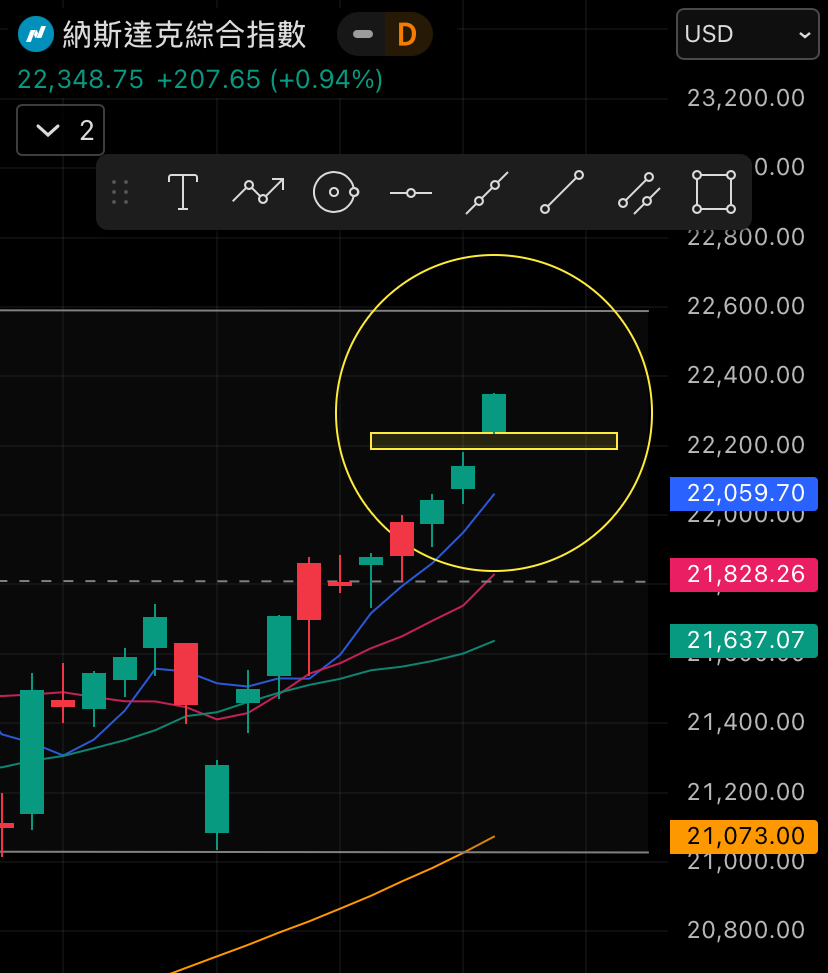Select the Rectangle drawing tool
Image resolution: width=828 pixels, height=973 pixels.
tap(714, 192)
